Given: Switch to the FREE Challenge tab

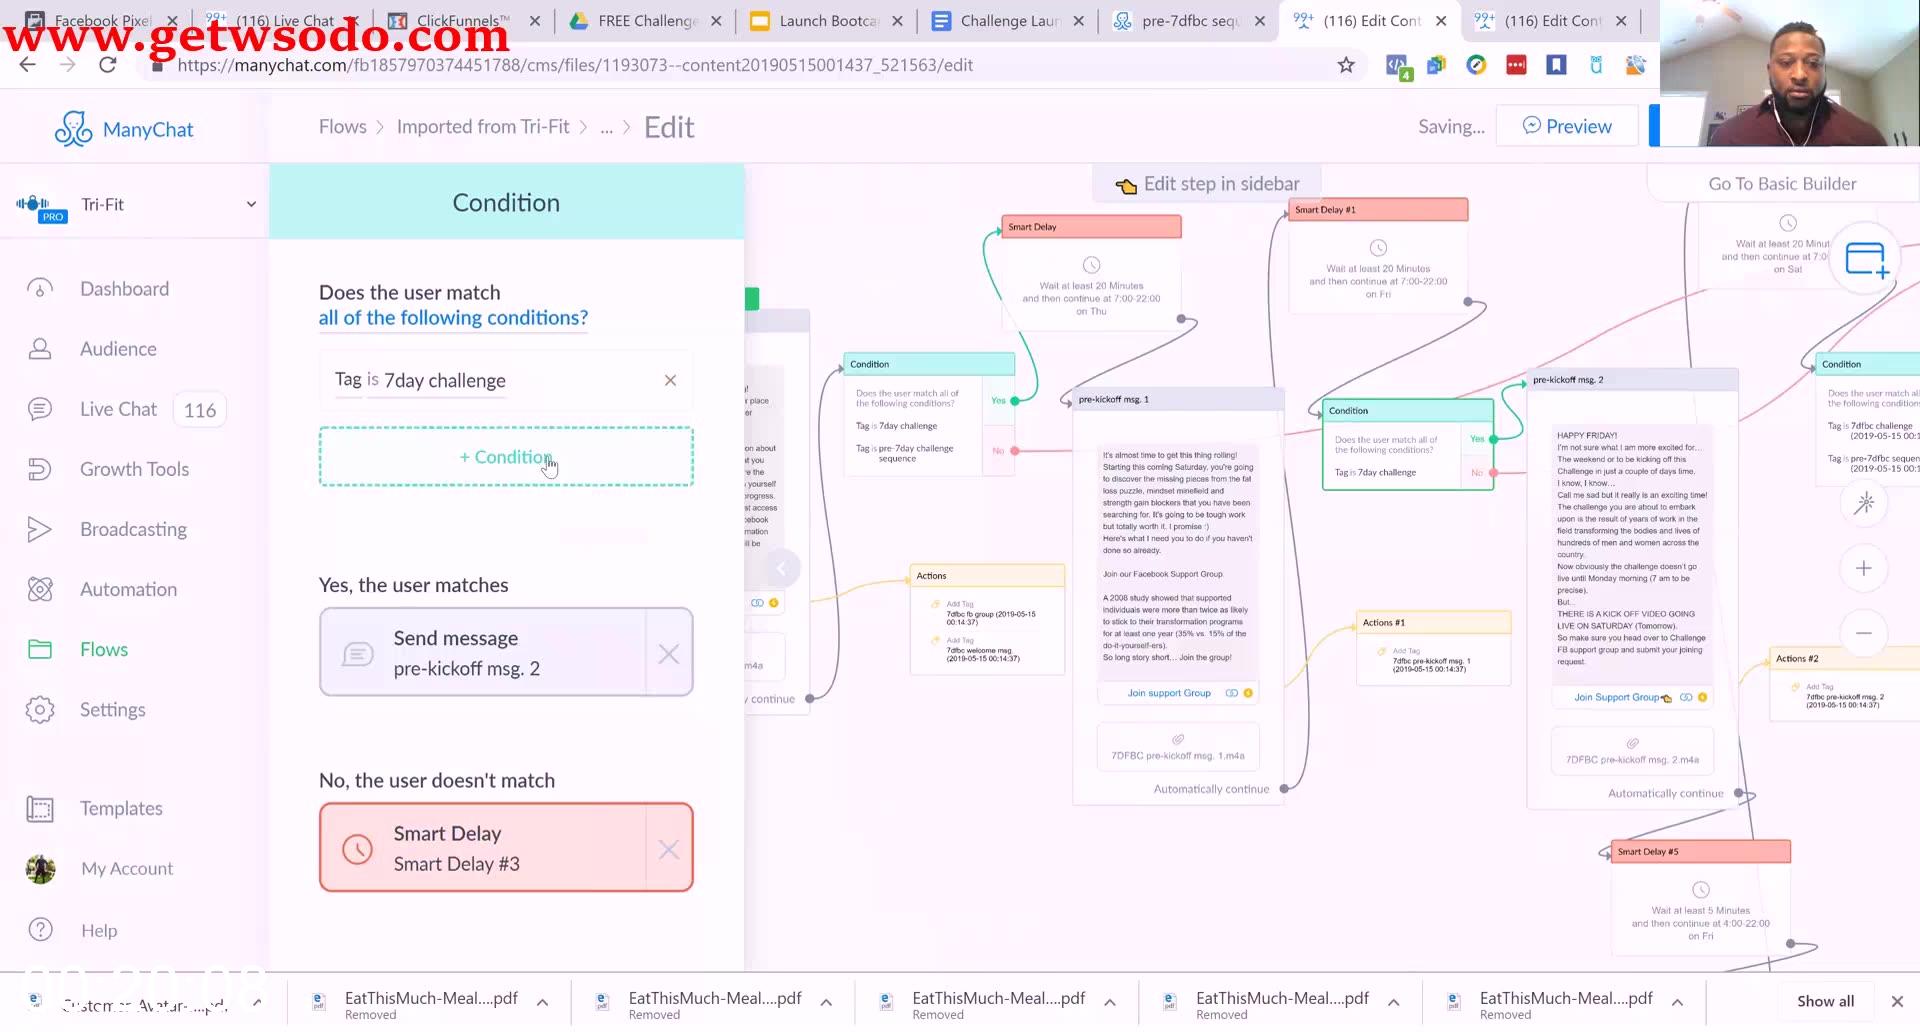Looking at the screenshot, I should click(x=645, y=20).
